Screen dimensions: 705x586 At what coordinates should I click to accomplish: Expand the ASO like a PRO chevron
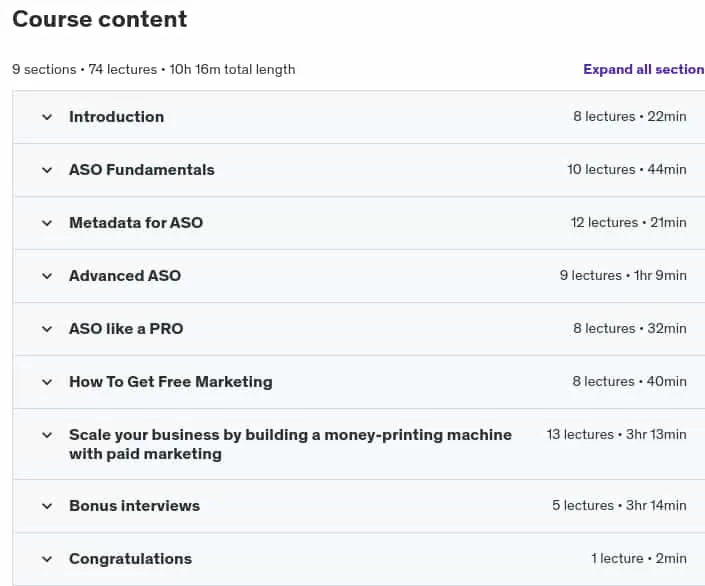47,329
